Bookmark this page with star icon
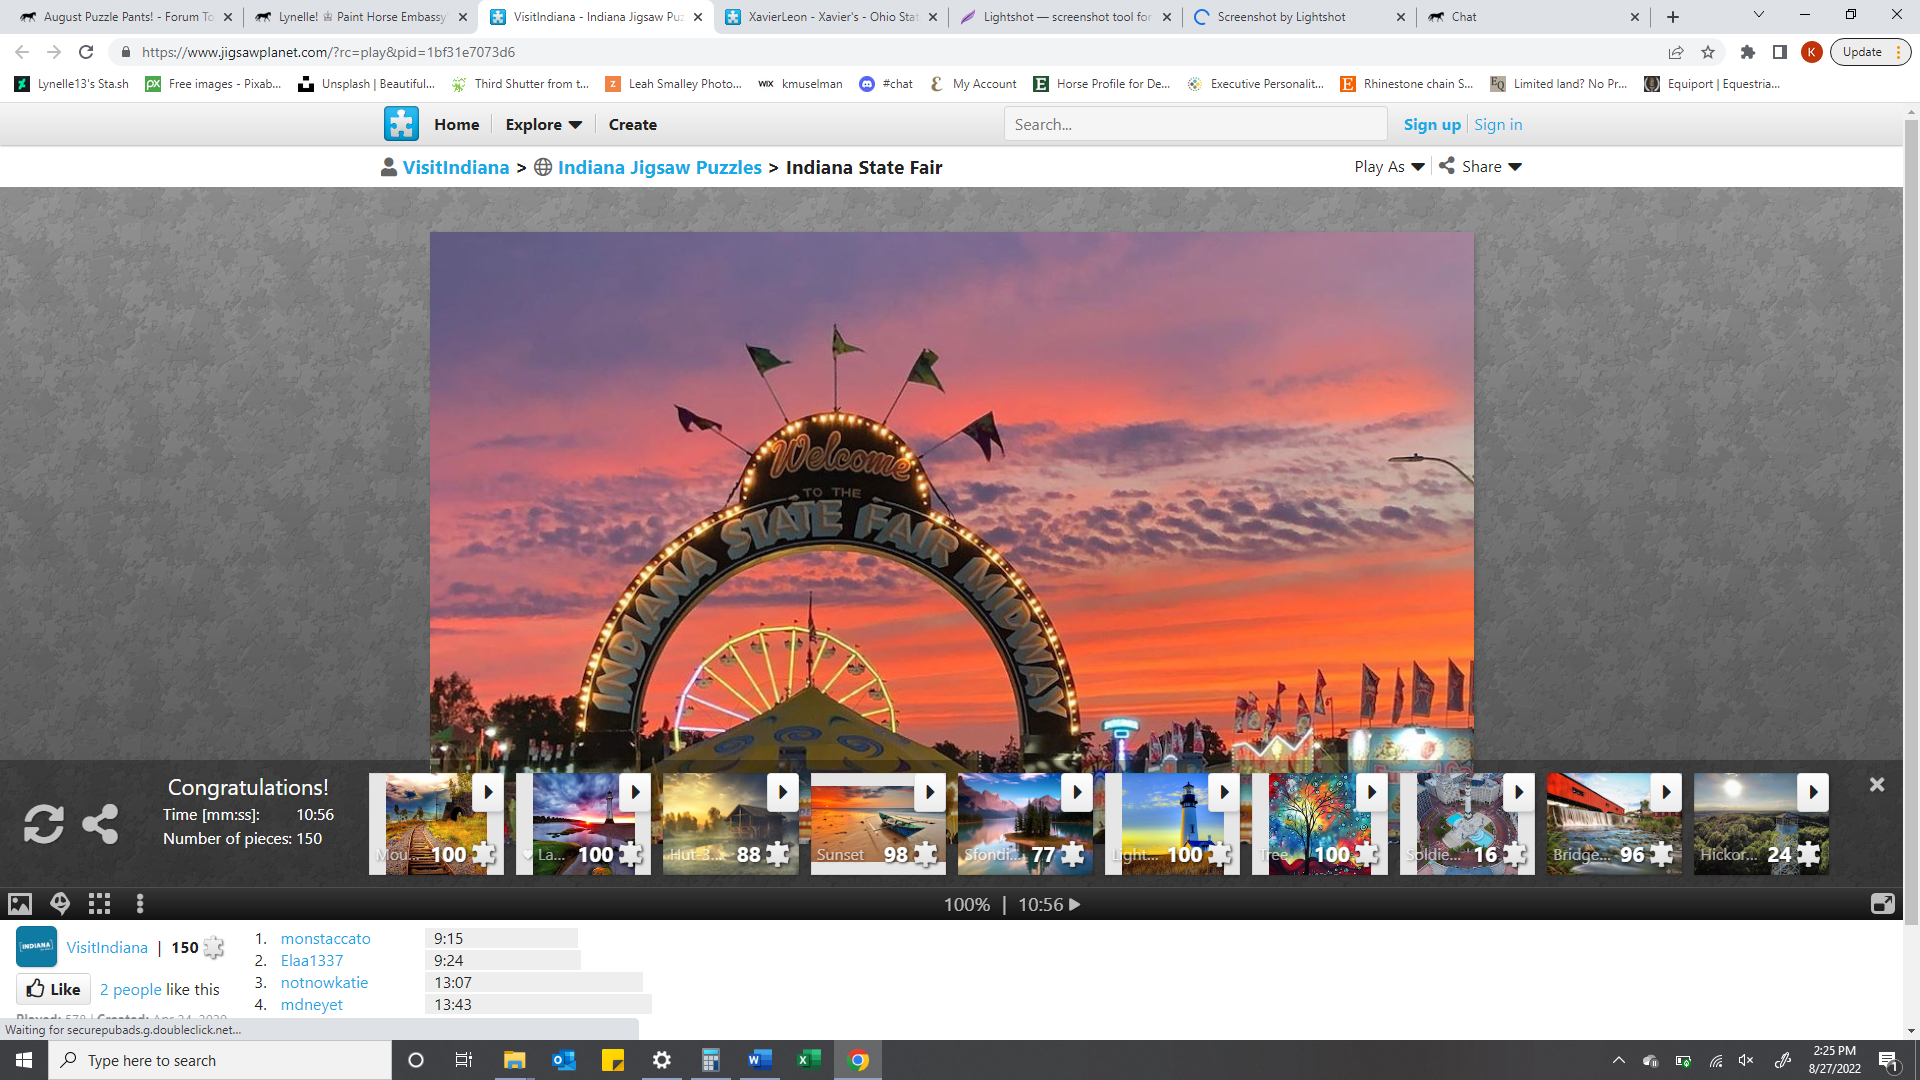The image size is (1920, 1080). [x=1708, y=52]
